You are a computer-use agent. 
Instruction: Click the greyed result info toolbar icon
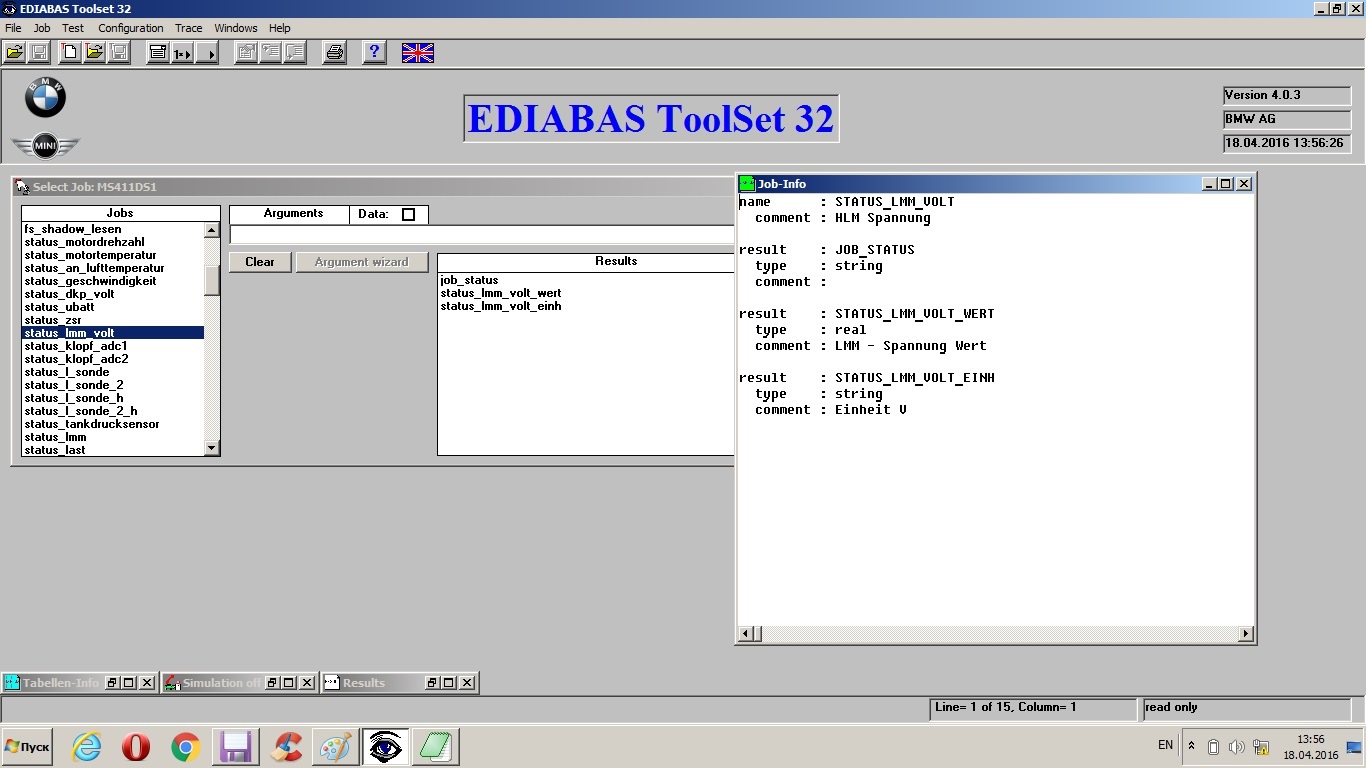[294, 53]
